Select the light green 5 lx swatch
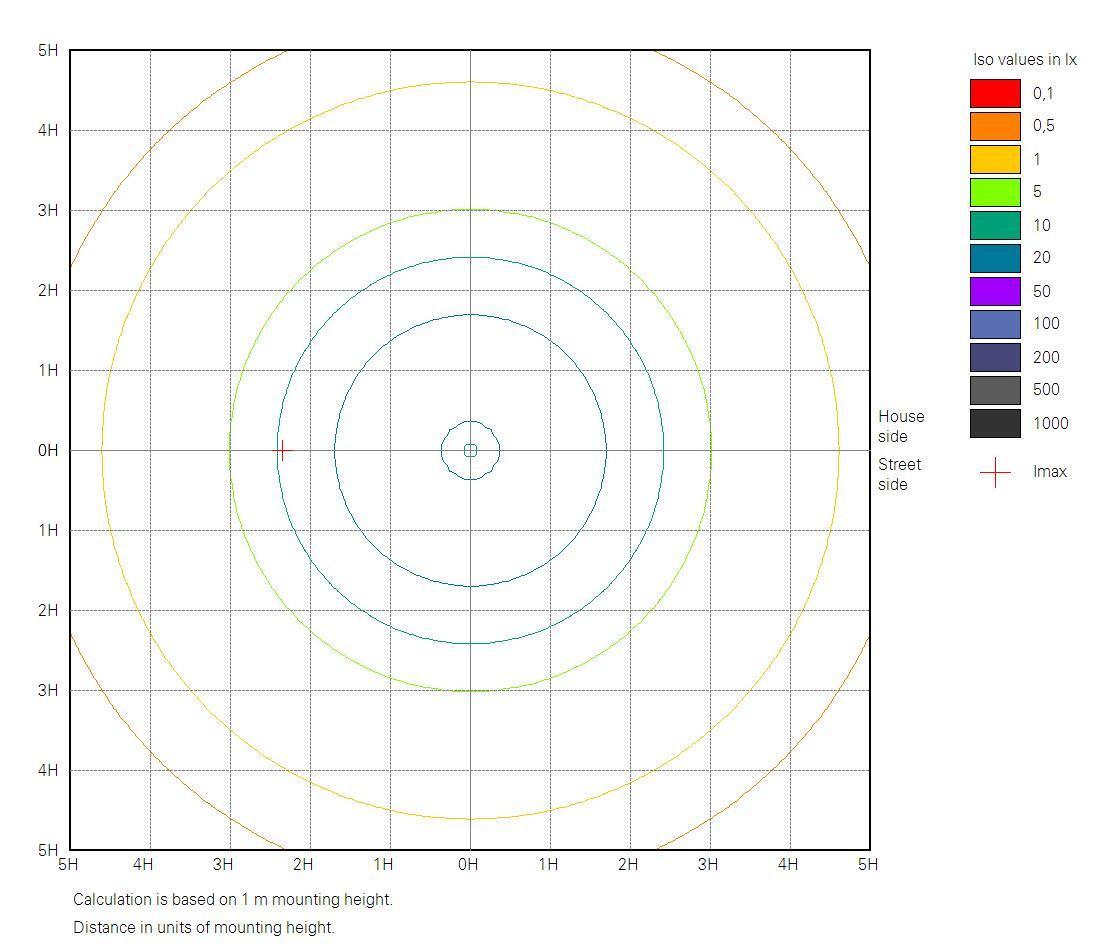Viewport: 1100px width, 950px height. [995, 192]
